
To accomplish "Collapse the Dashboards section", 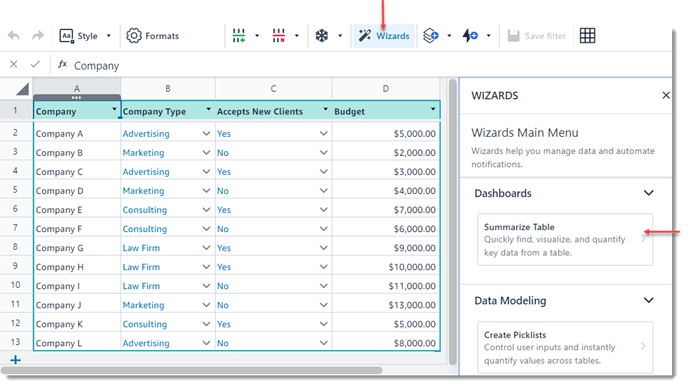I will (x=649, y=193).
